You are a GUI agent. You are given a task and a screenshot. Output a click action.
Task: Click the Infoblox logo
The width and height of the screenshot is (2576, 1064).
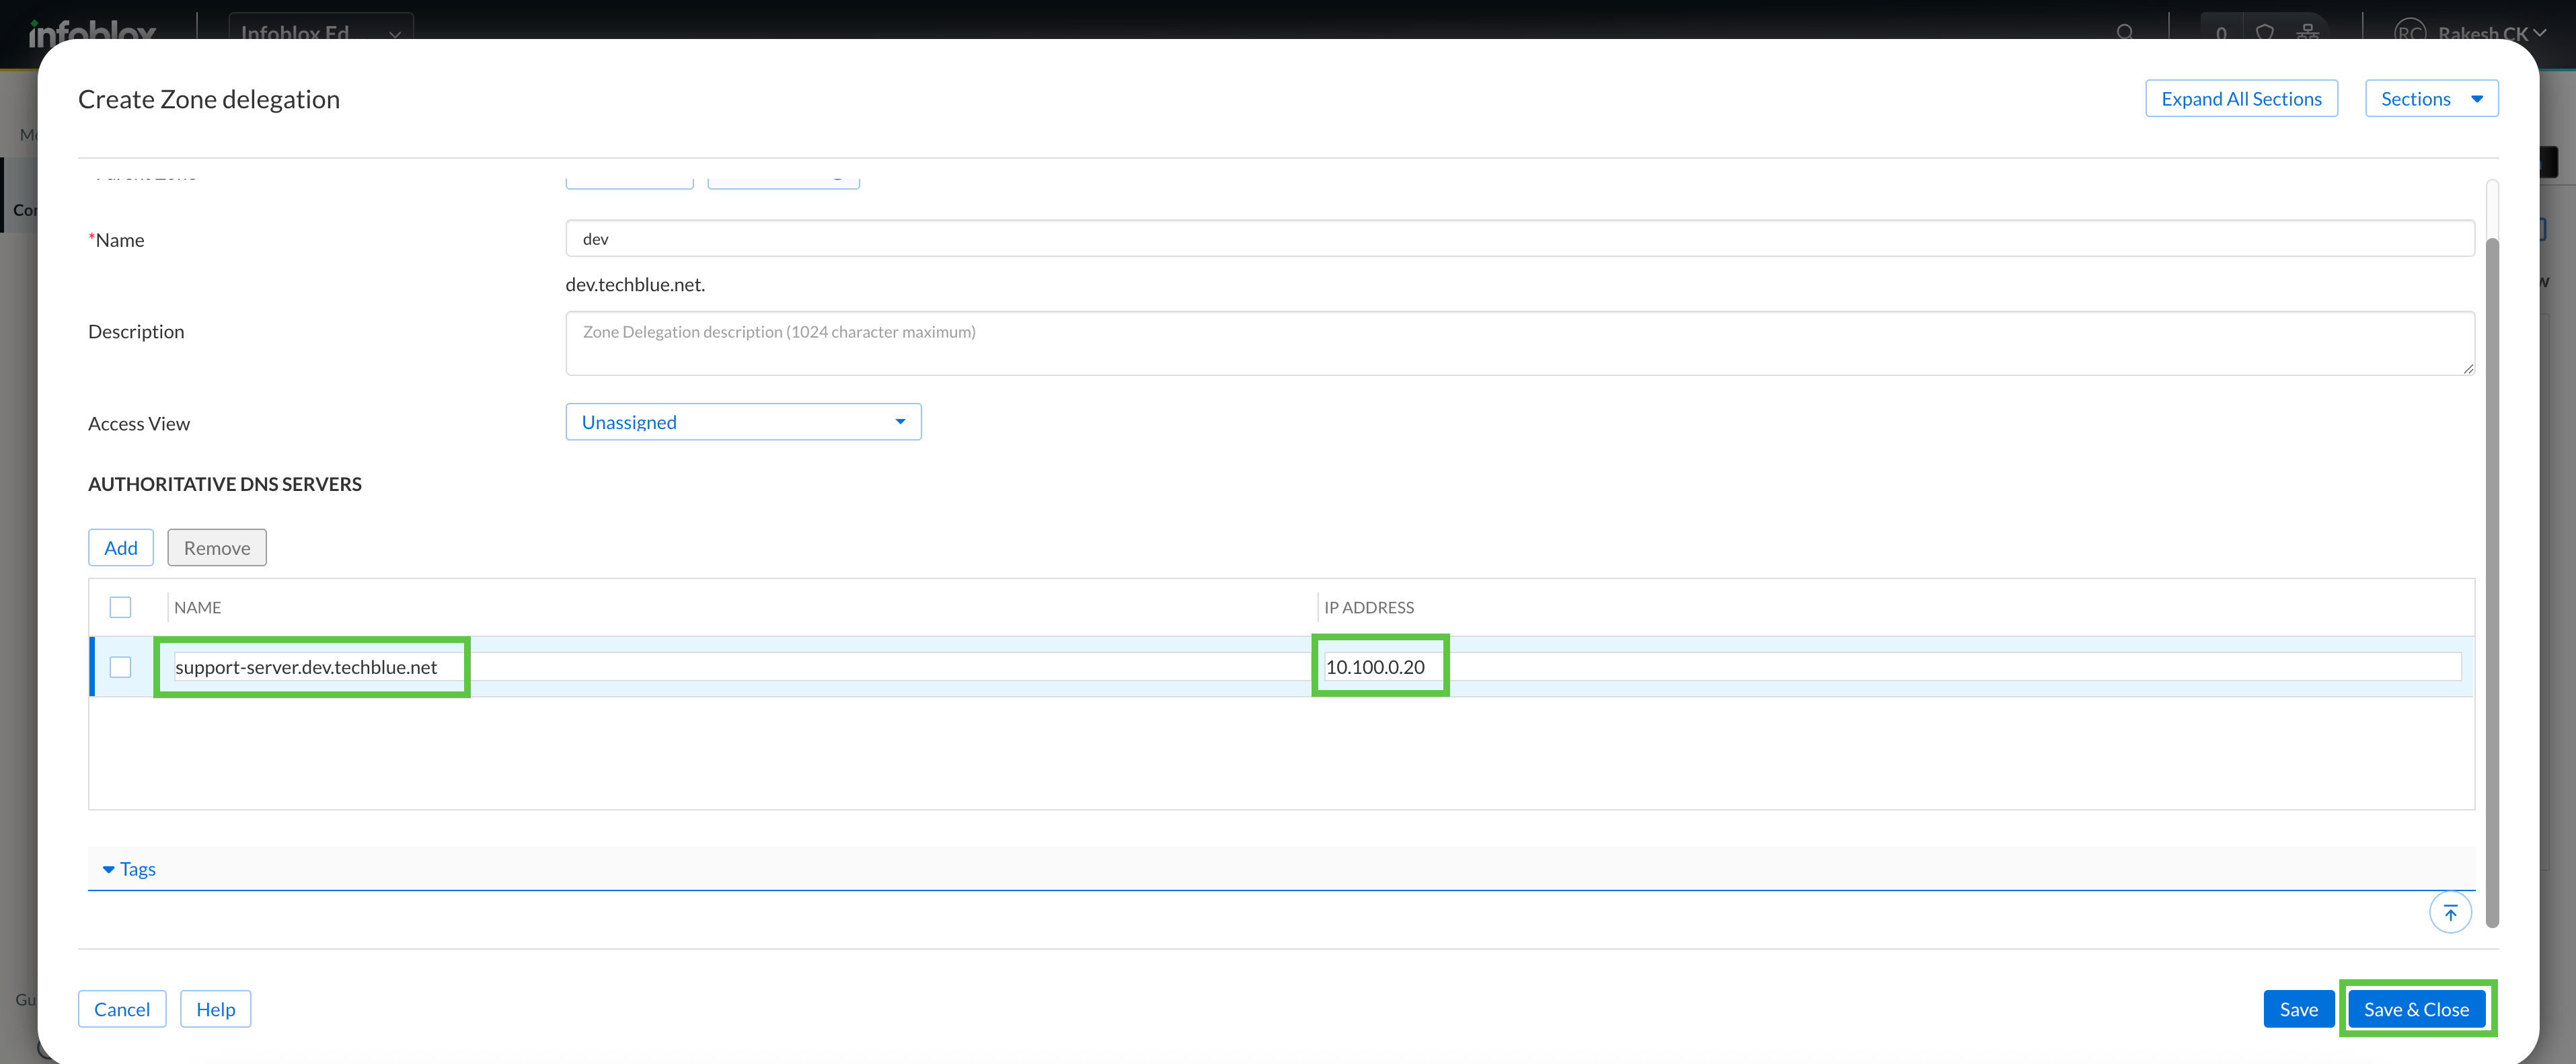pyautogui.click(x=92, y=32)
